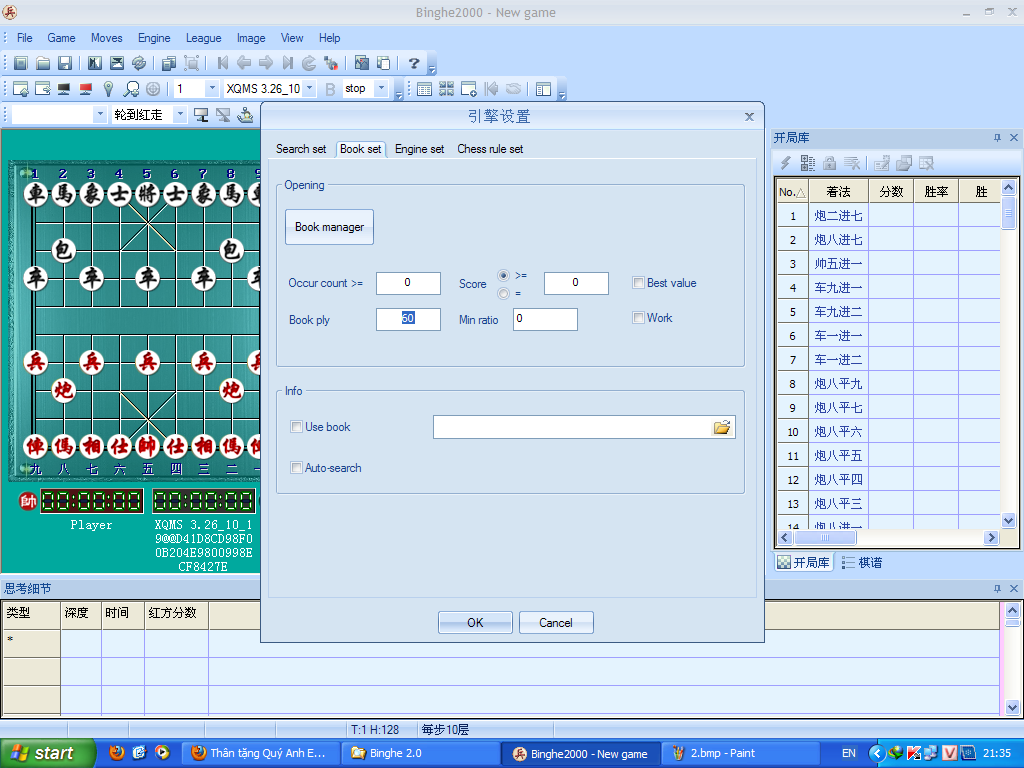Expand the stop mode dropdown
Screen dimensions: 1024x768
click(382, 89)
